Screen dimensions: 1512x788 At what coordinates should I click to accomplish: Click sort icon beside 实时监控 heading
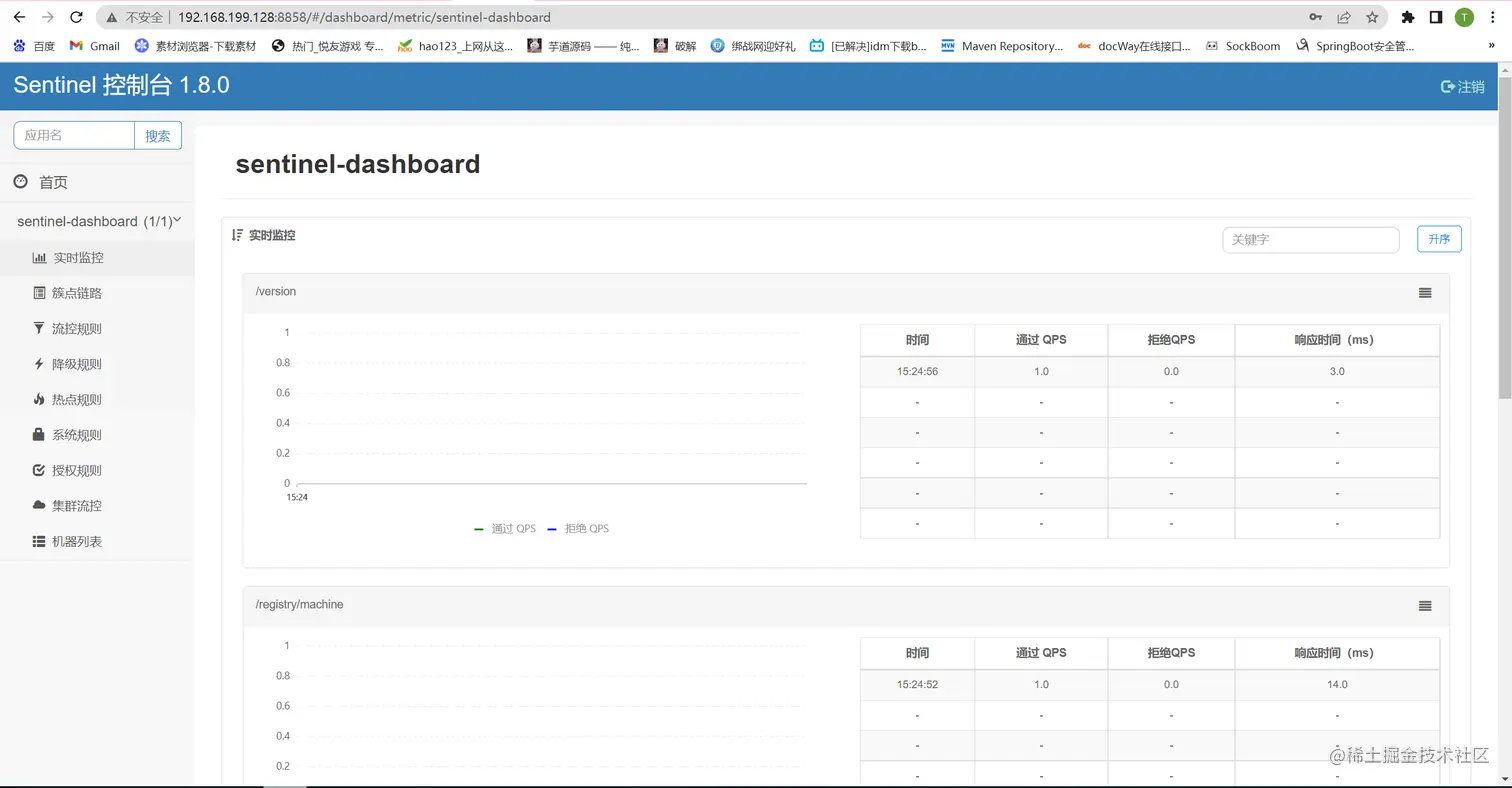(x=237, y=235)
